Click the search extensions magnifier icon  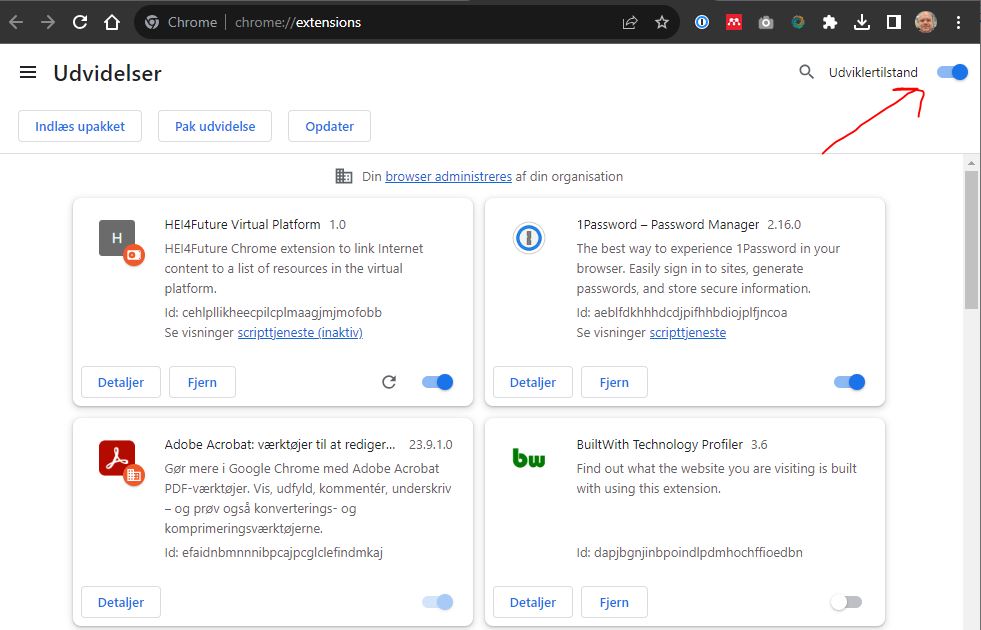coord(806,72)
